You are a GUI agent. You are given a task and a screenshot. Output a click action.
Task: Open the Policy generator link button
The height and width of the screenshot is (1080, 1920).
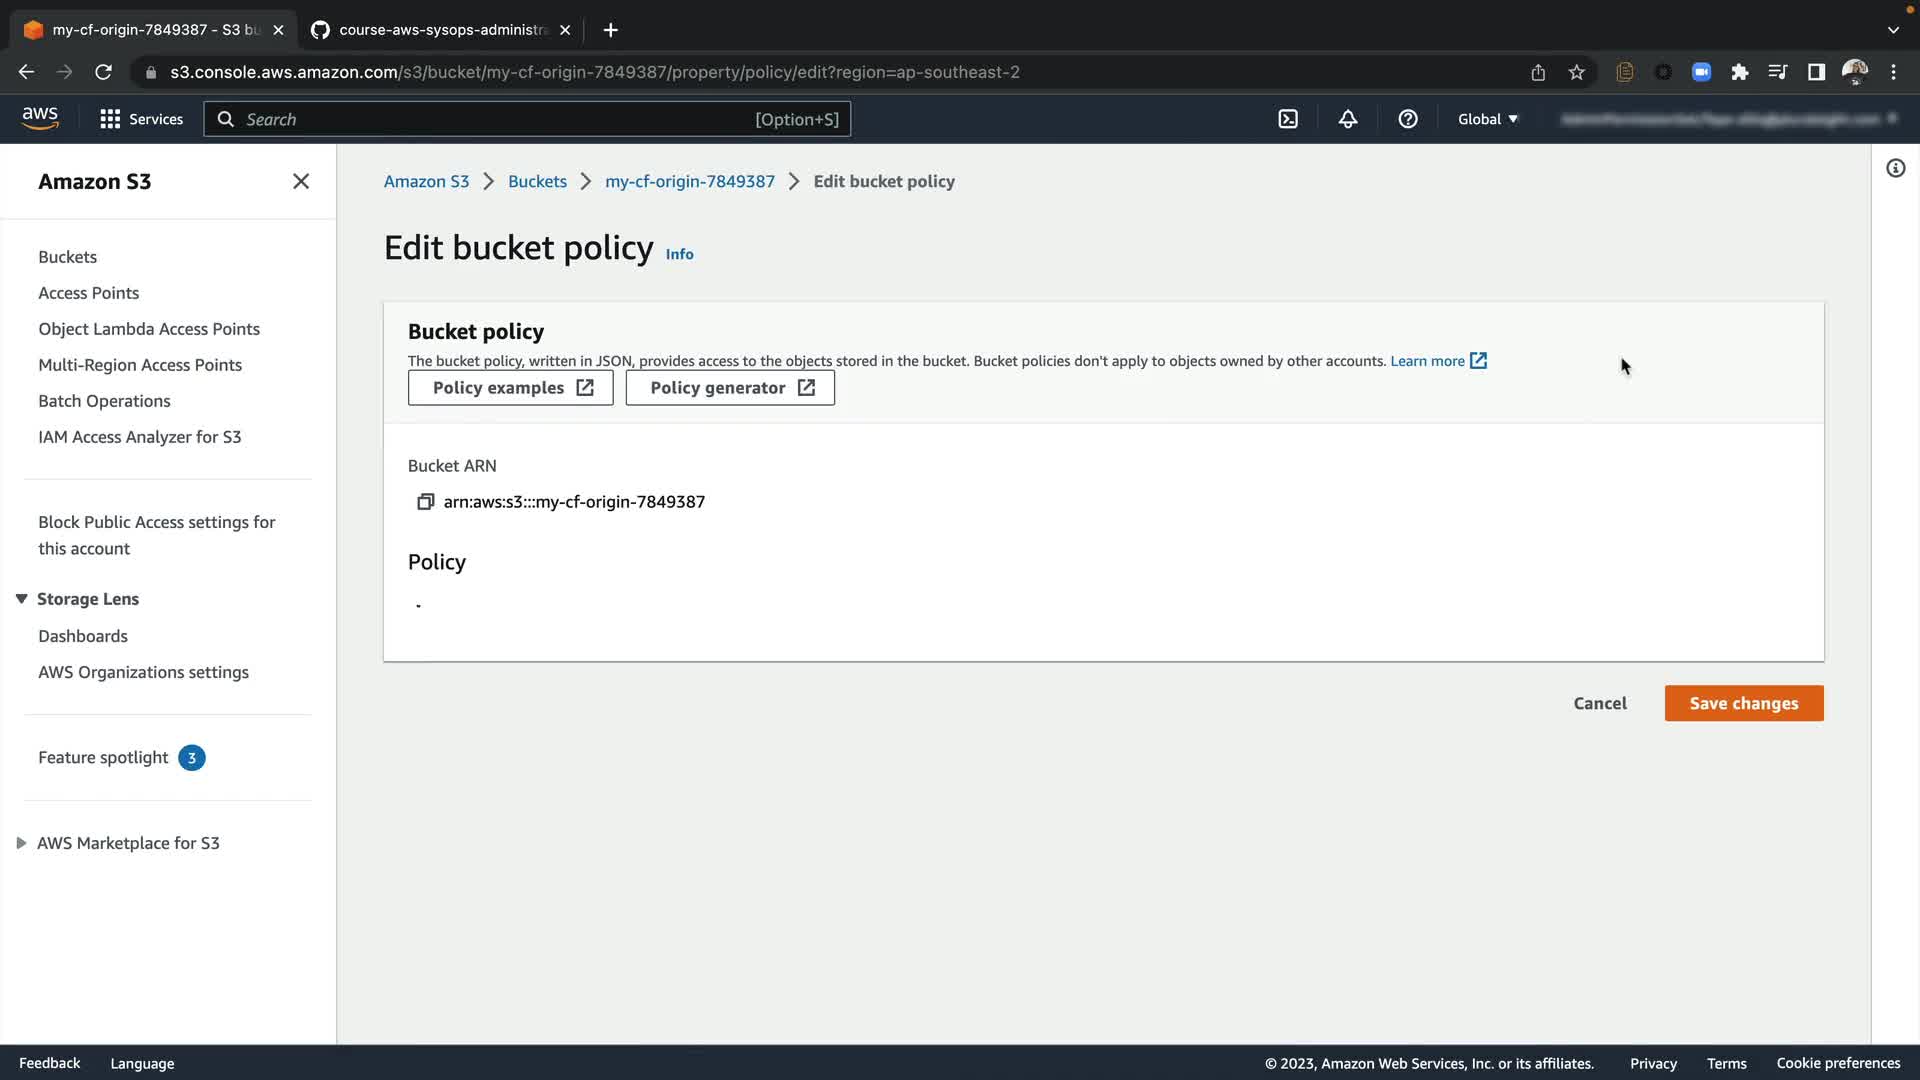point(730,388)
